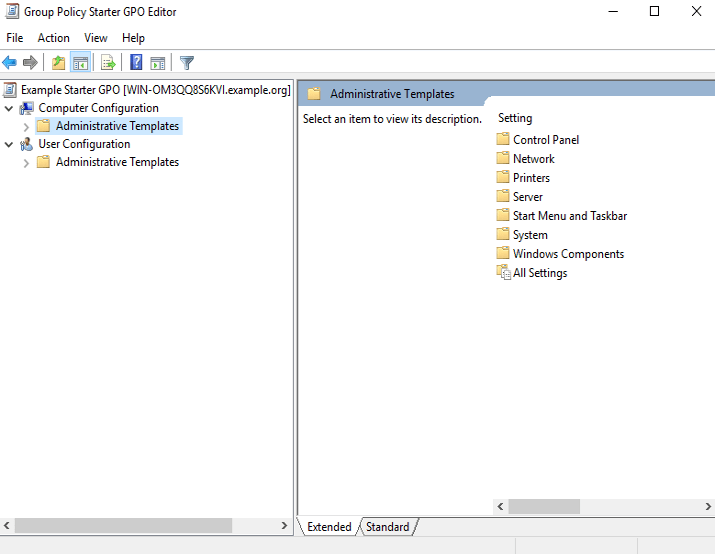Minimize the Group Policy editor window
The image size is (715, 554).
click(x=613, y=11)
